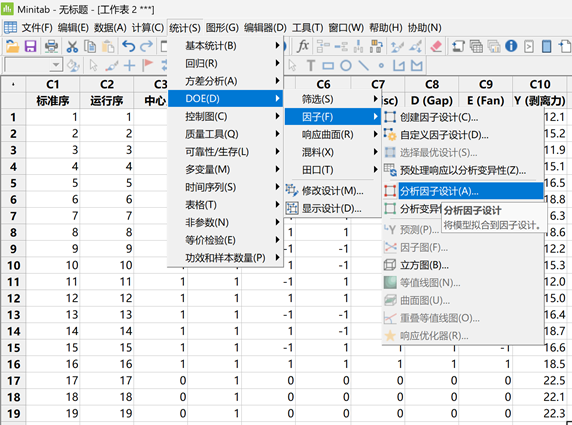Click the blue plus crosshair icon
572x425 pixels.
click(130, 66)
